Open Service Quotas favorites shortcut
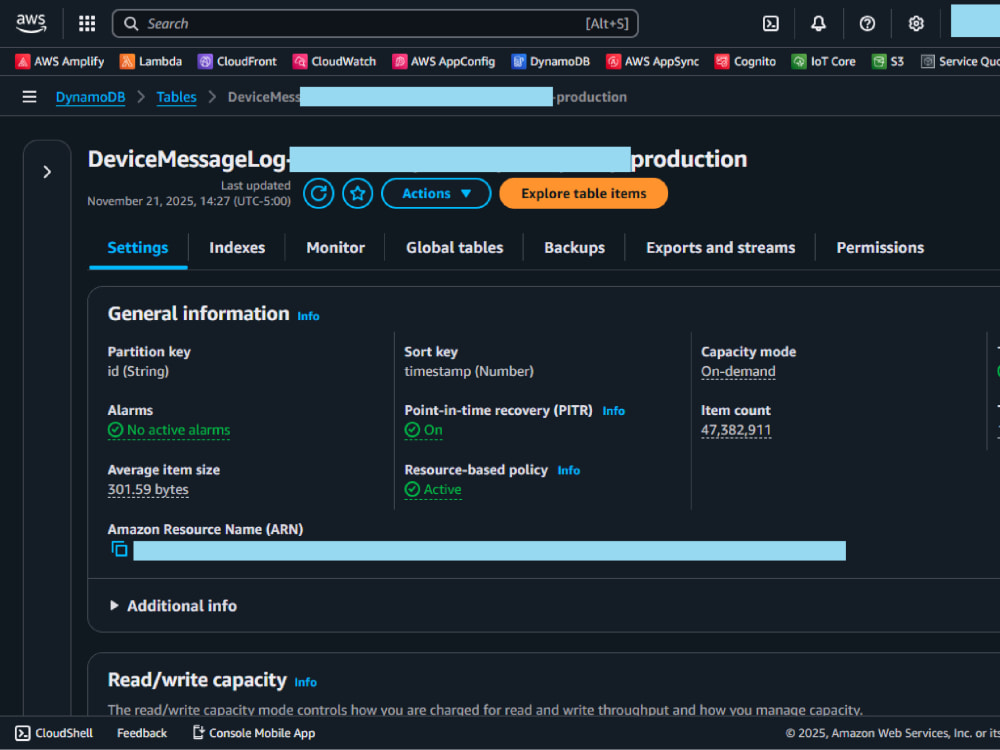Image resolution: width=1000 pixels, height=750 pixels. coord(960,61)
